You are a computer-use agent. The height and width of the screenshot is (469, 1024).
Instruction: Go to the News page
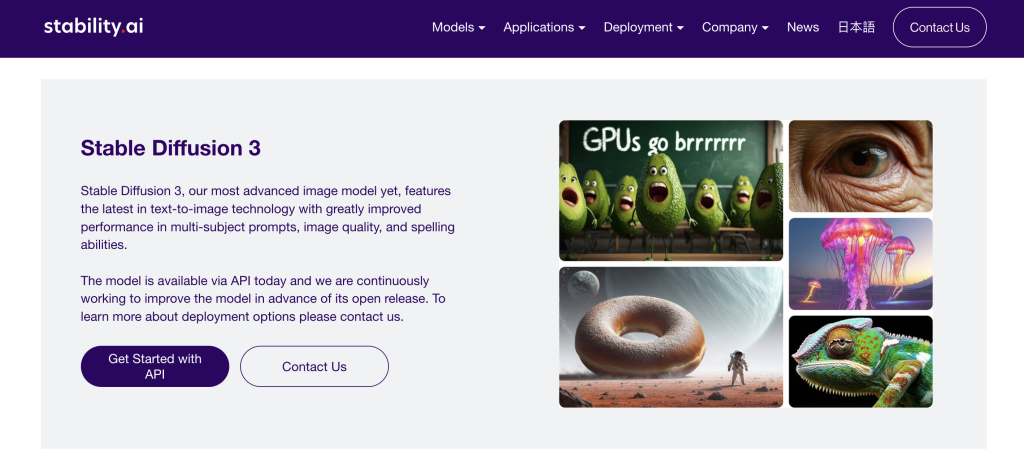pos(802,27)
